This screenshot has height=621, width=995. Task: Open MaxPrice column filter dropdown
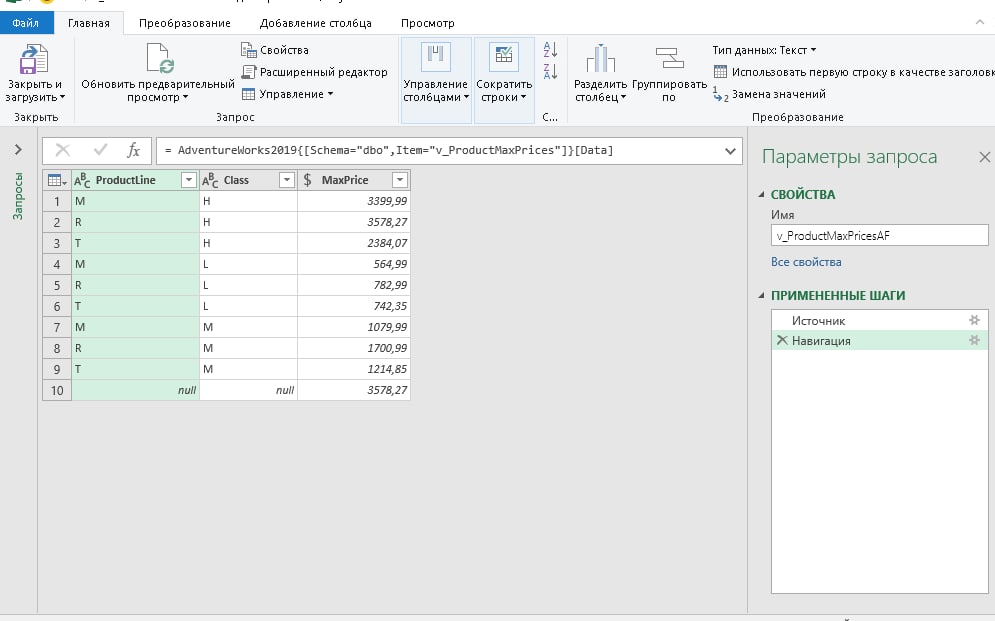[399, 180]
